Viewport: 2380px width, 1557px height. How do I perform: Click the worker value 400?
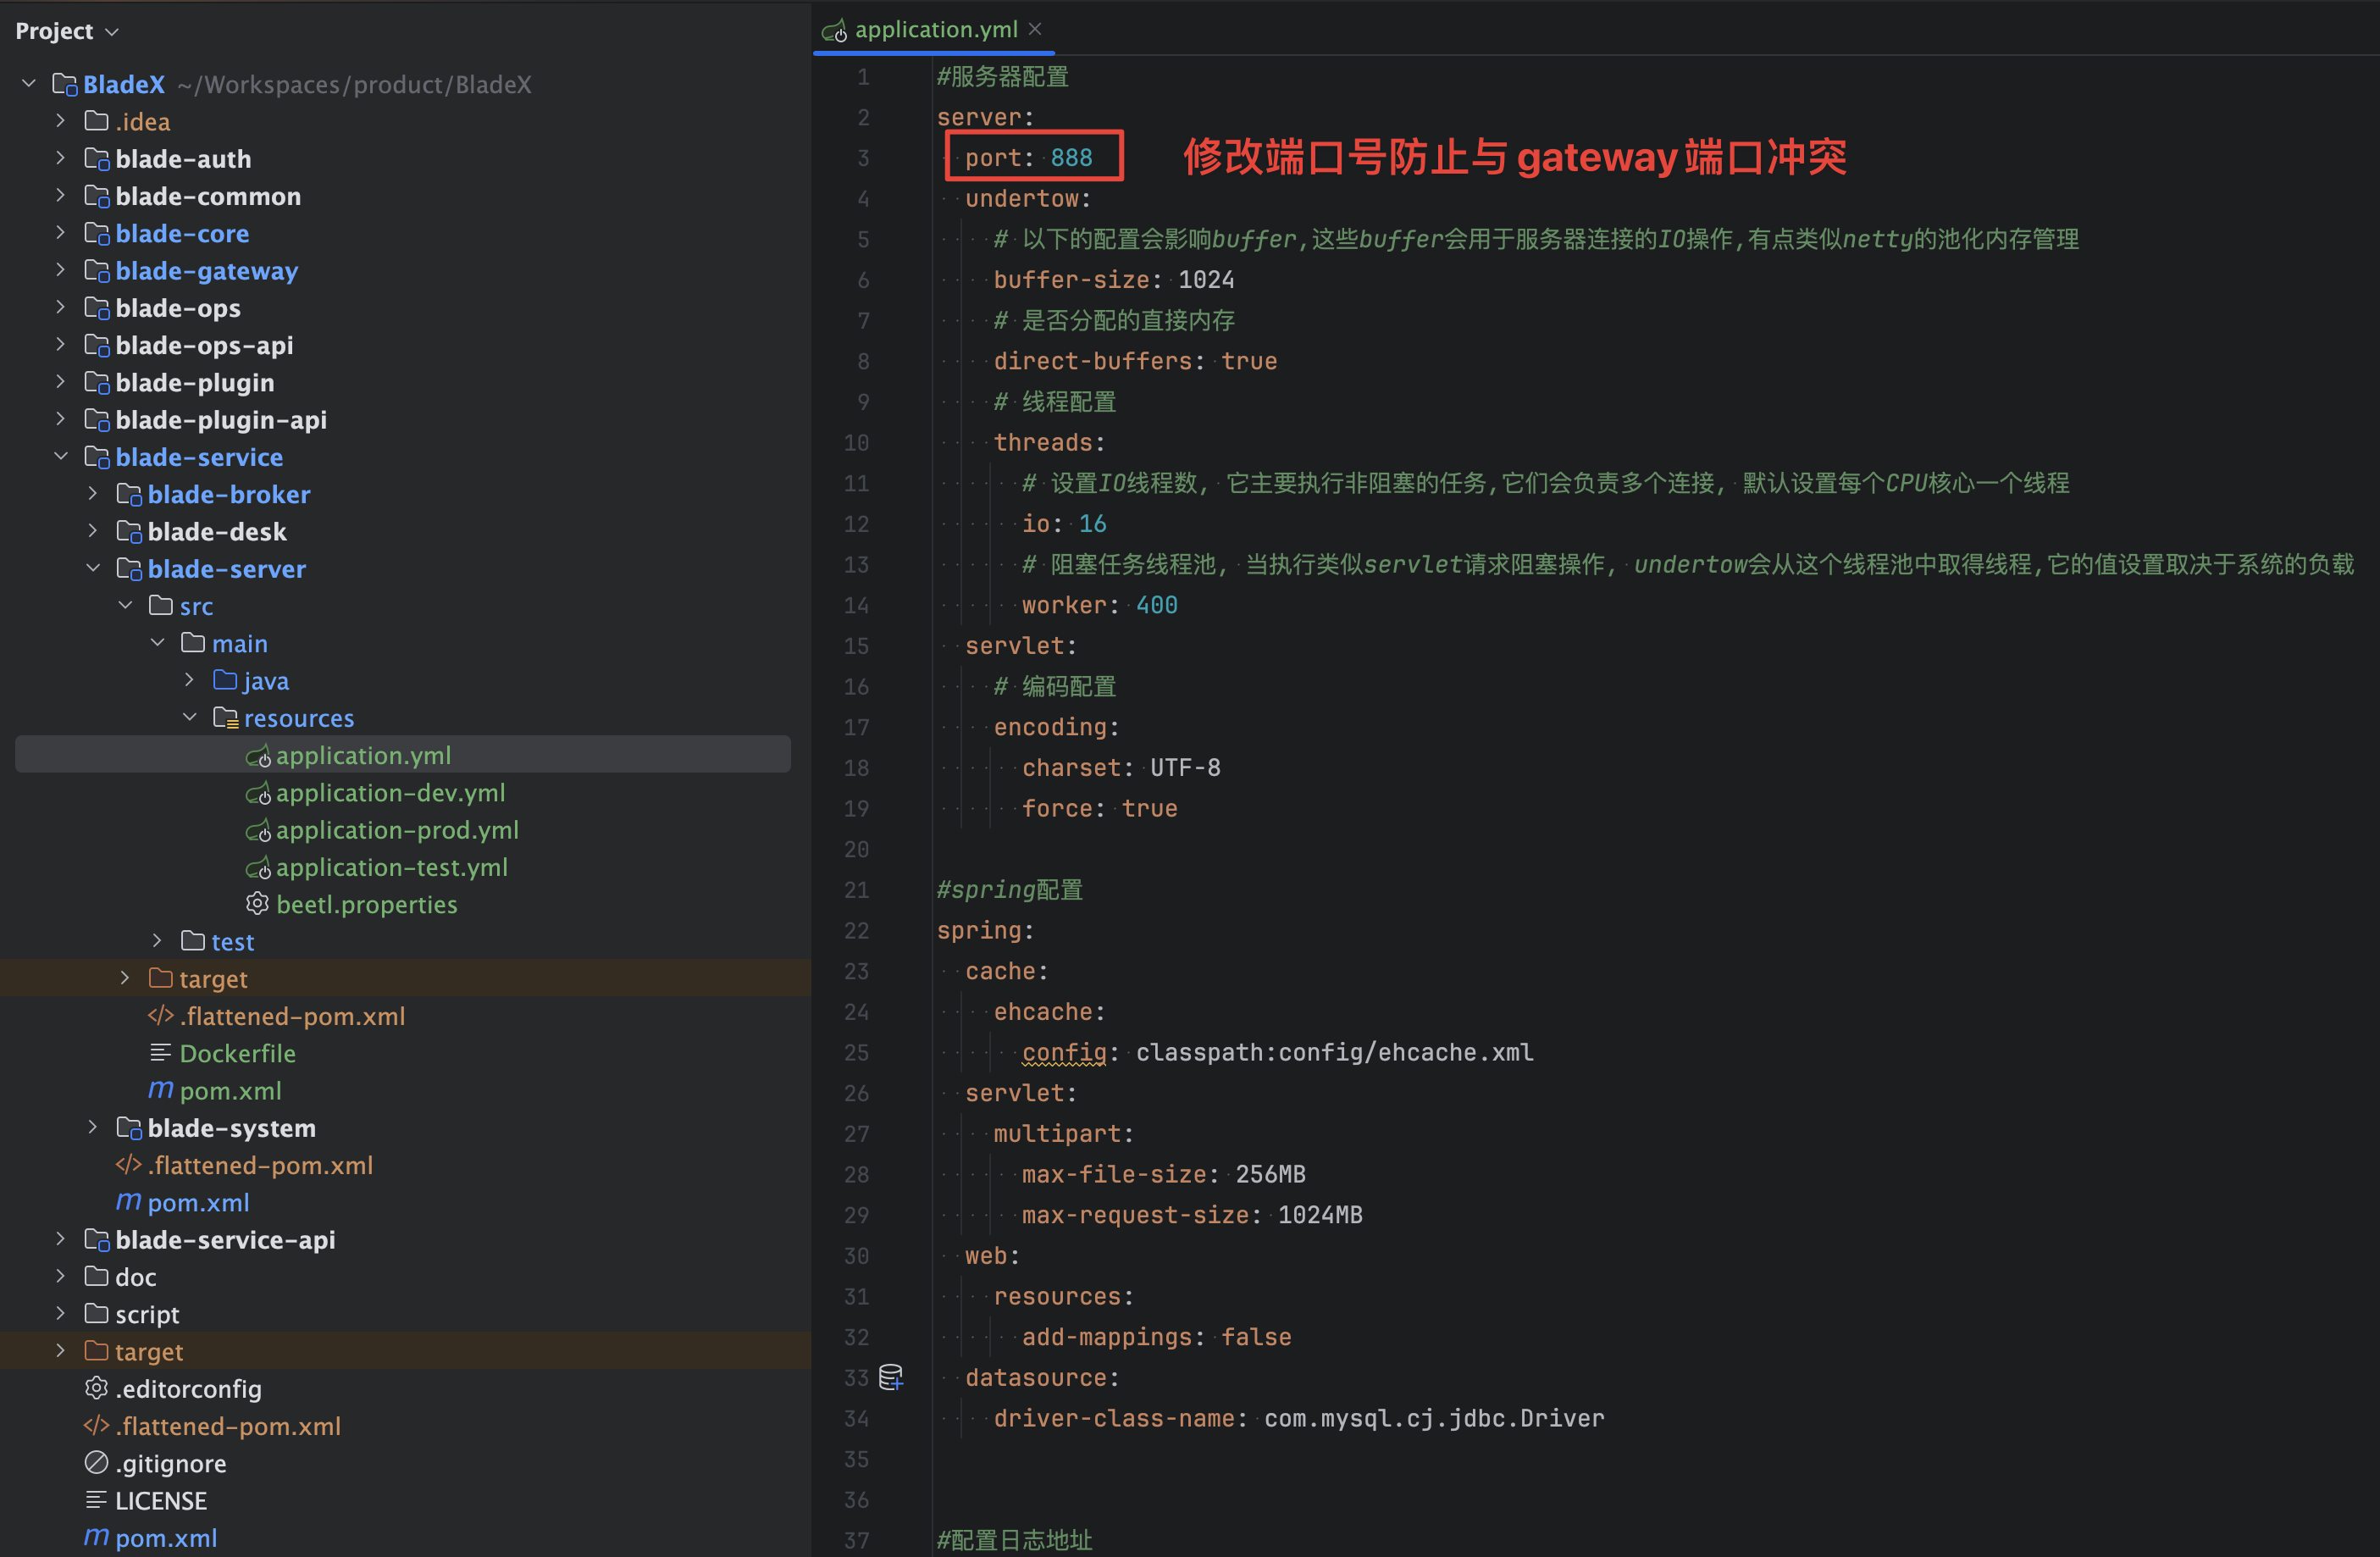pos(1157,605)
